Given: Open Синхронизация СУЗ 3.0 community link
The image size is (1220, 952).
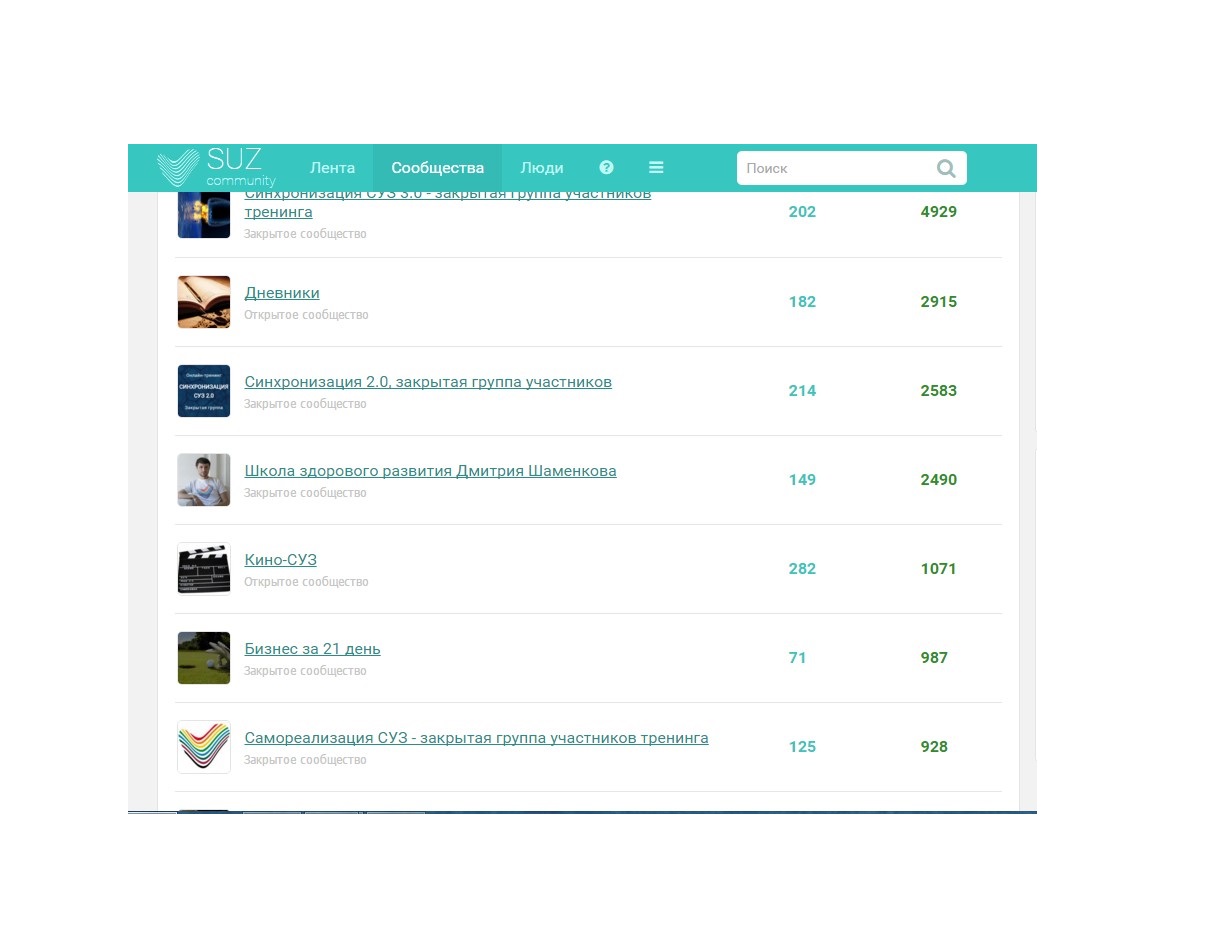Looking at the screenshot, I should pos(448,203).
